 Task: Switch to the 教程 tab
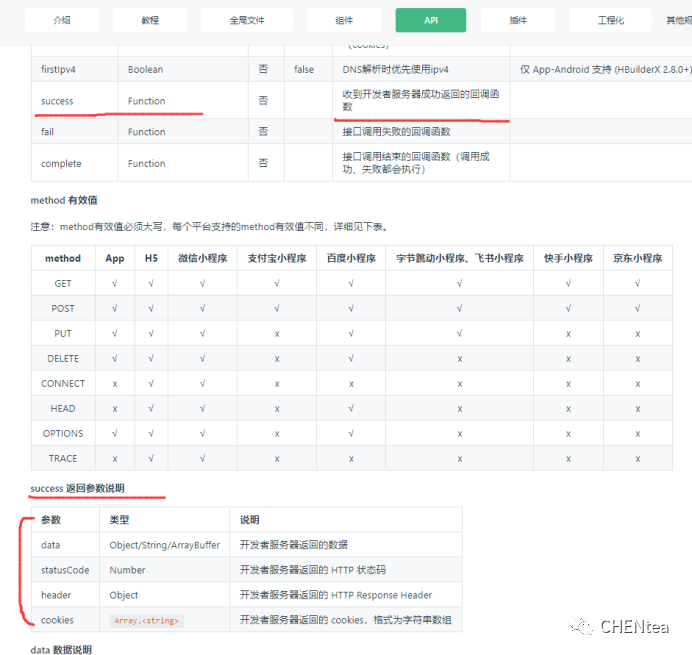coord(148,20)
